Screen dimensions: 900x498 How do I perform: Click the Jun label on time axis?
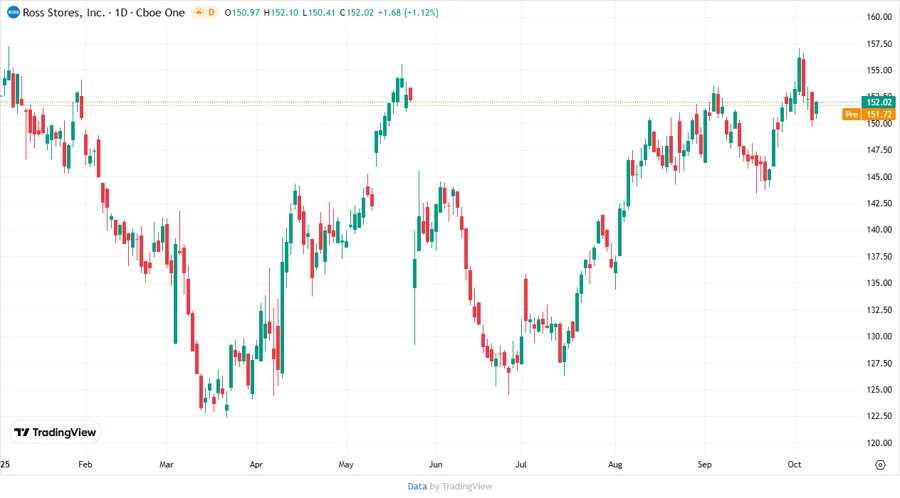point(435,465)
